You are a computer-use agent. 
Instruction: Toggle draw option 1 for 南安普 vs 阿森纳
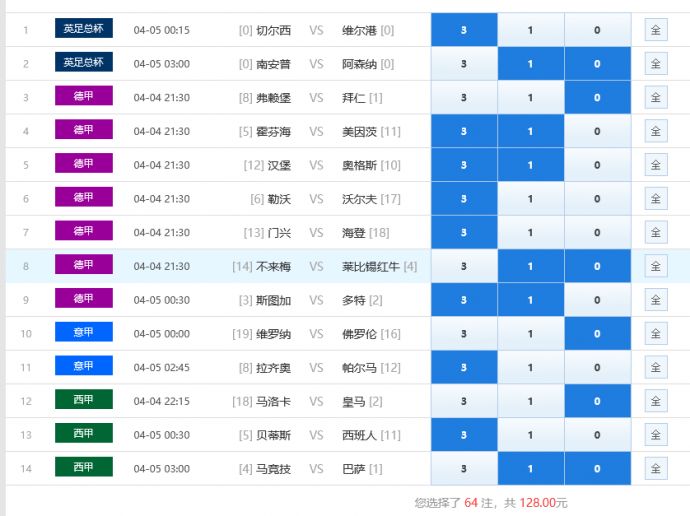(x=530, y=64)
